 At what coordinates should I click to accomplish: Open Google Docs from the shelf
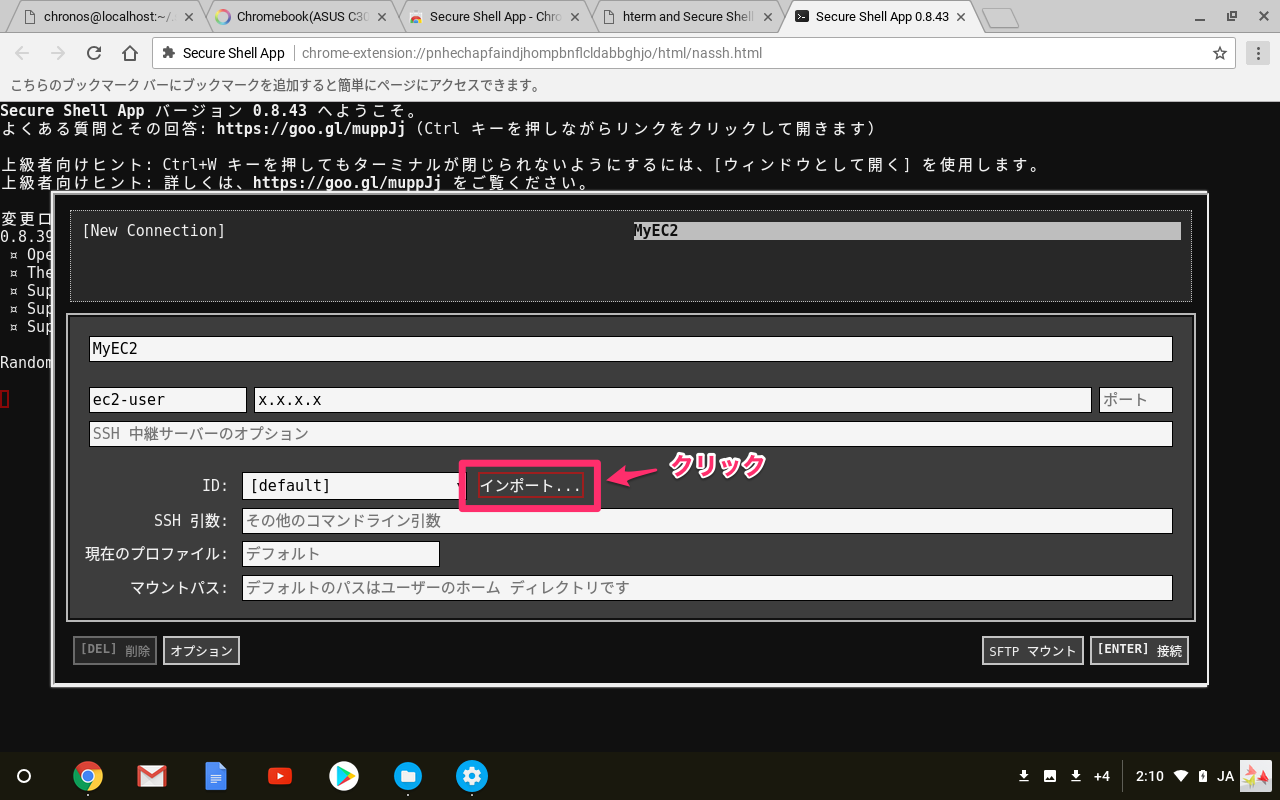point(216,776)
